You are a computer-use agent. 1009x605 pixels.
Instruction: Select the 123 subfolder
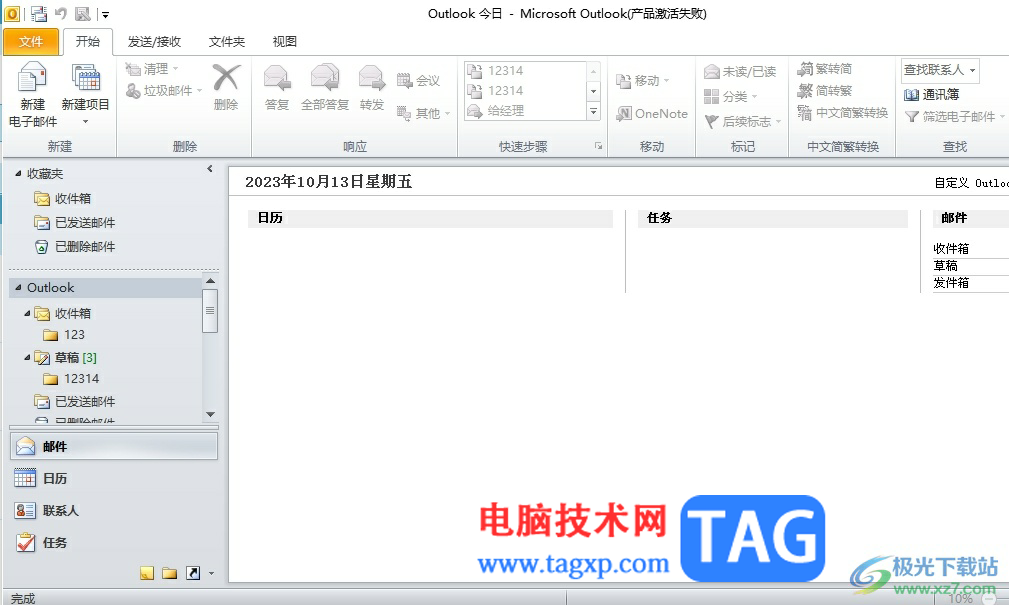[64, 335]
